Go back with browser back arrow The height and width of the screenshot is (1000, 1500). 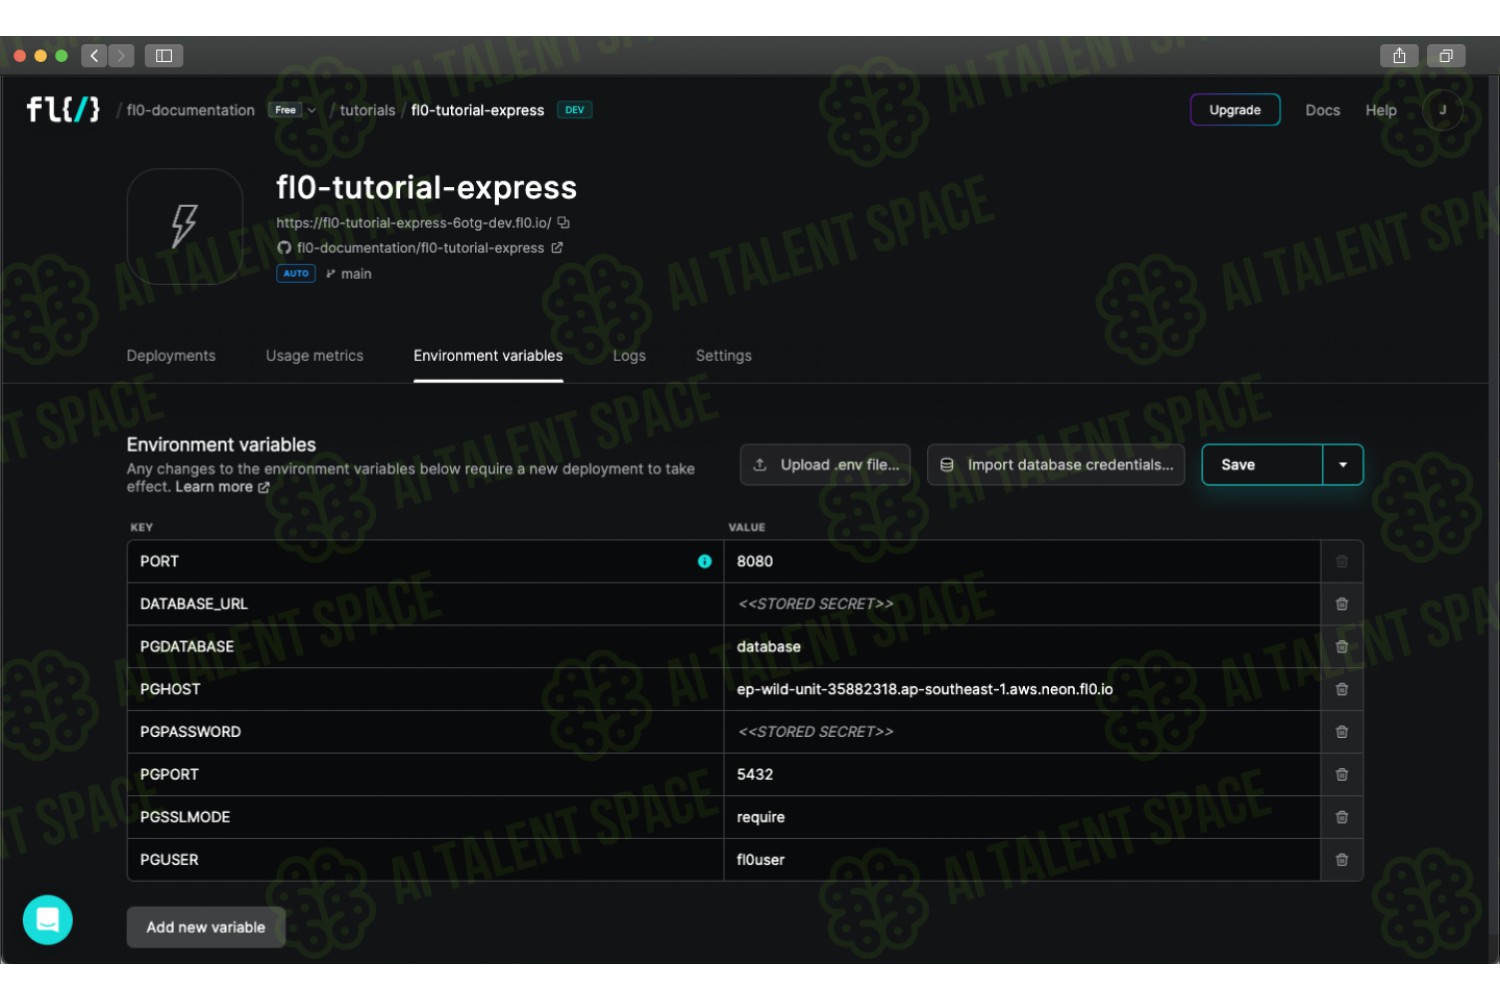(94, 56)
